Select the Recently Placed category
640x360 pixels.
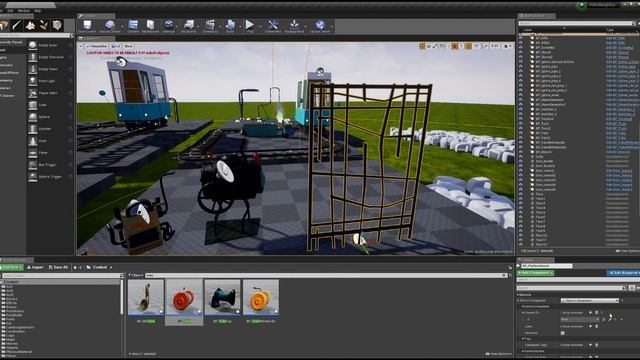pyautogui.click(x=11, y=42)
